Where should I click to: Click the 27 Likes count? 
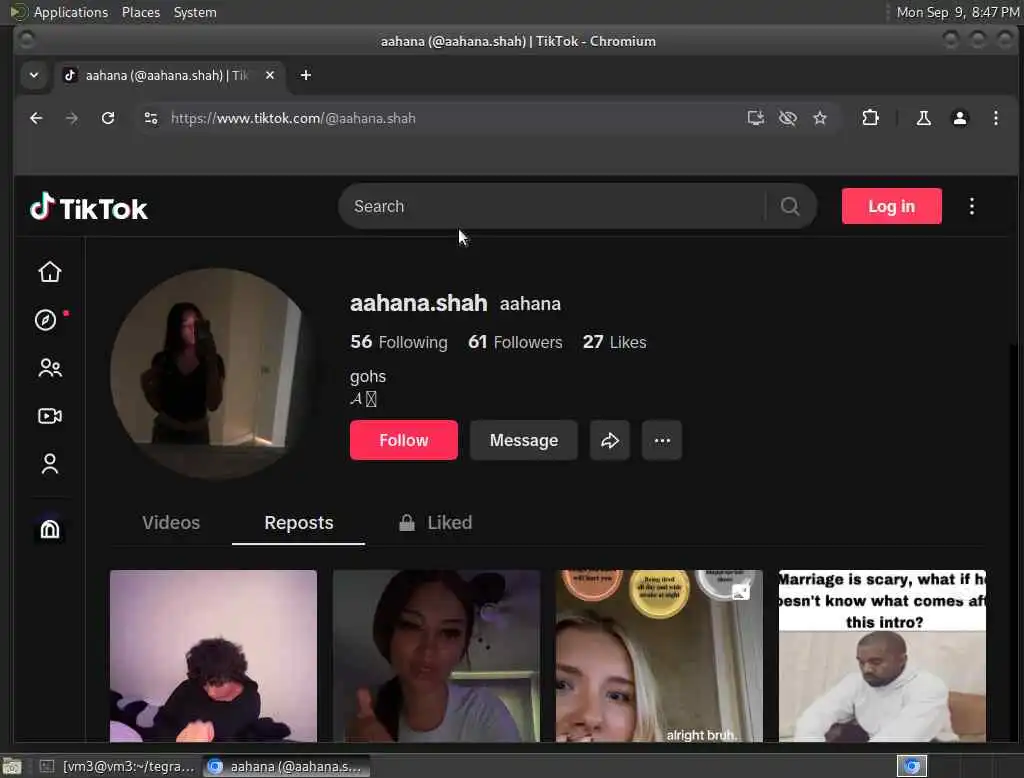615,342
